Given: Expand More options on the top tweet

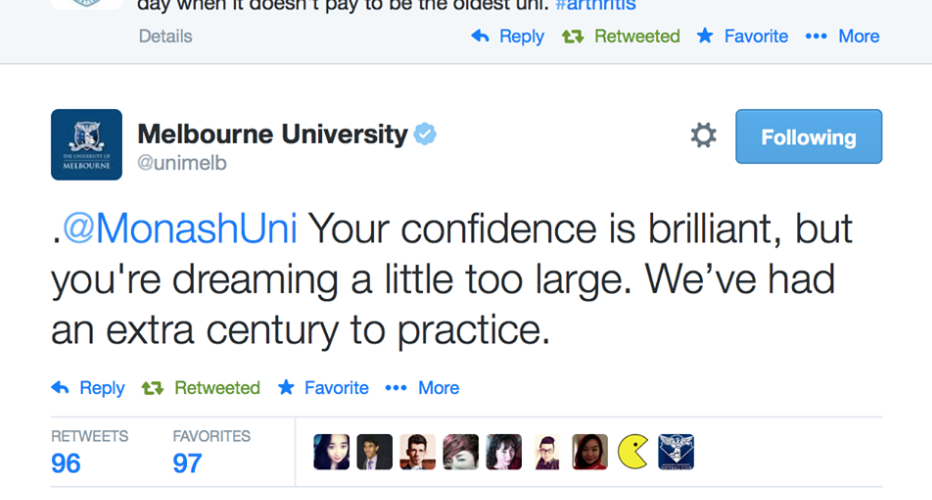Looking at the screenshot, I should click(842, 36).
